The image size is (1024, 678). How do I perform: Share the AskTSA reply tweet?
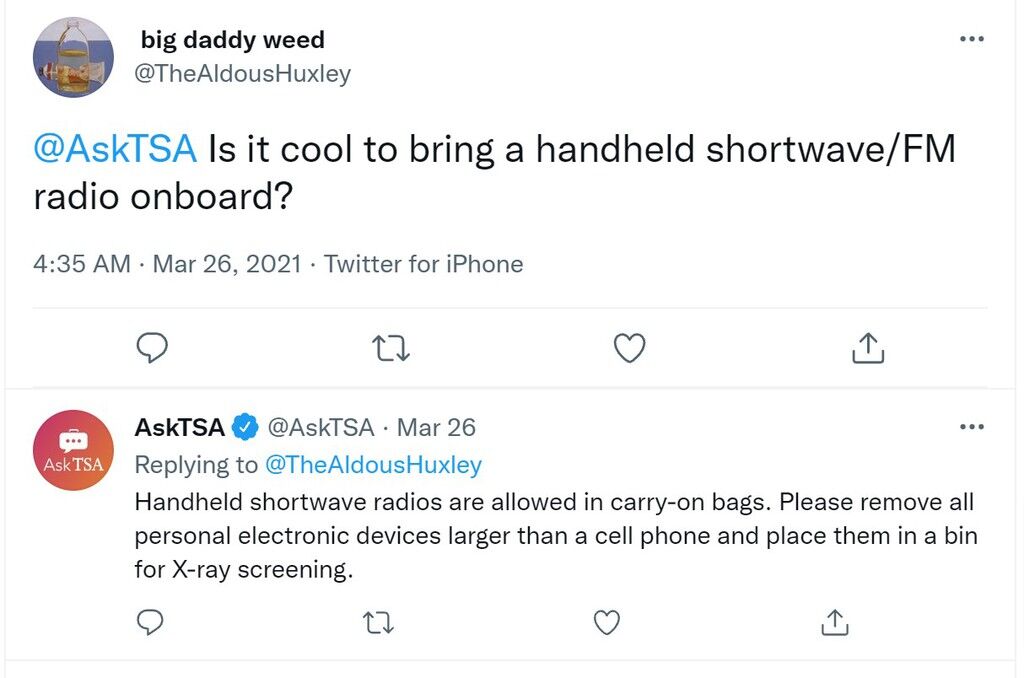point(835,622)
